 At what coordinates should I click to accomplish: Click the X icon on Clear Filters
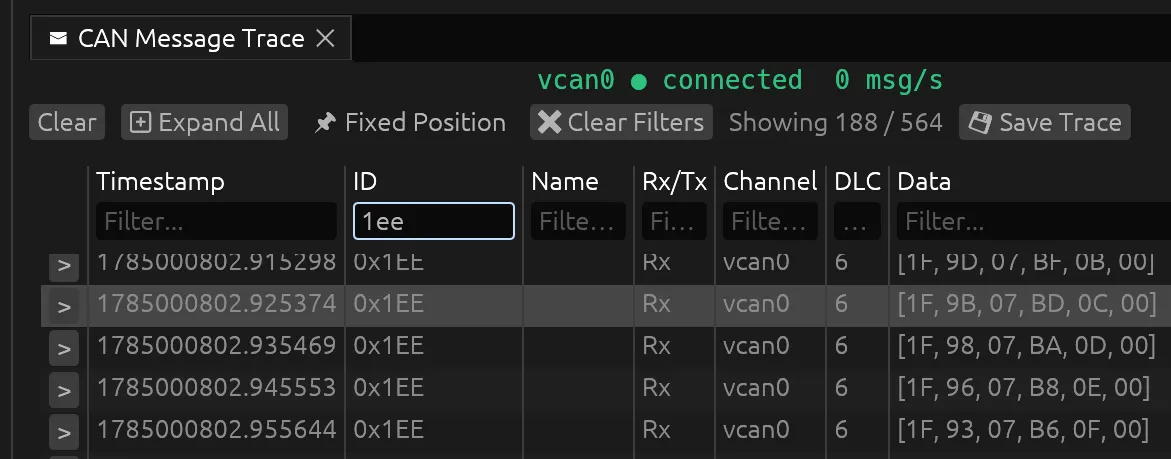point(550,122)
